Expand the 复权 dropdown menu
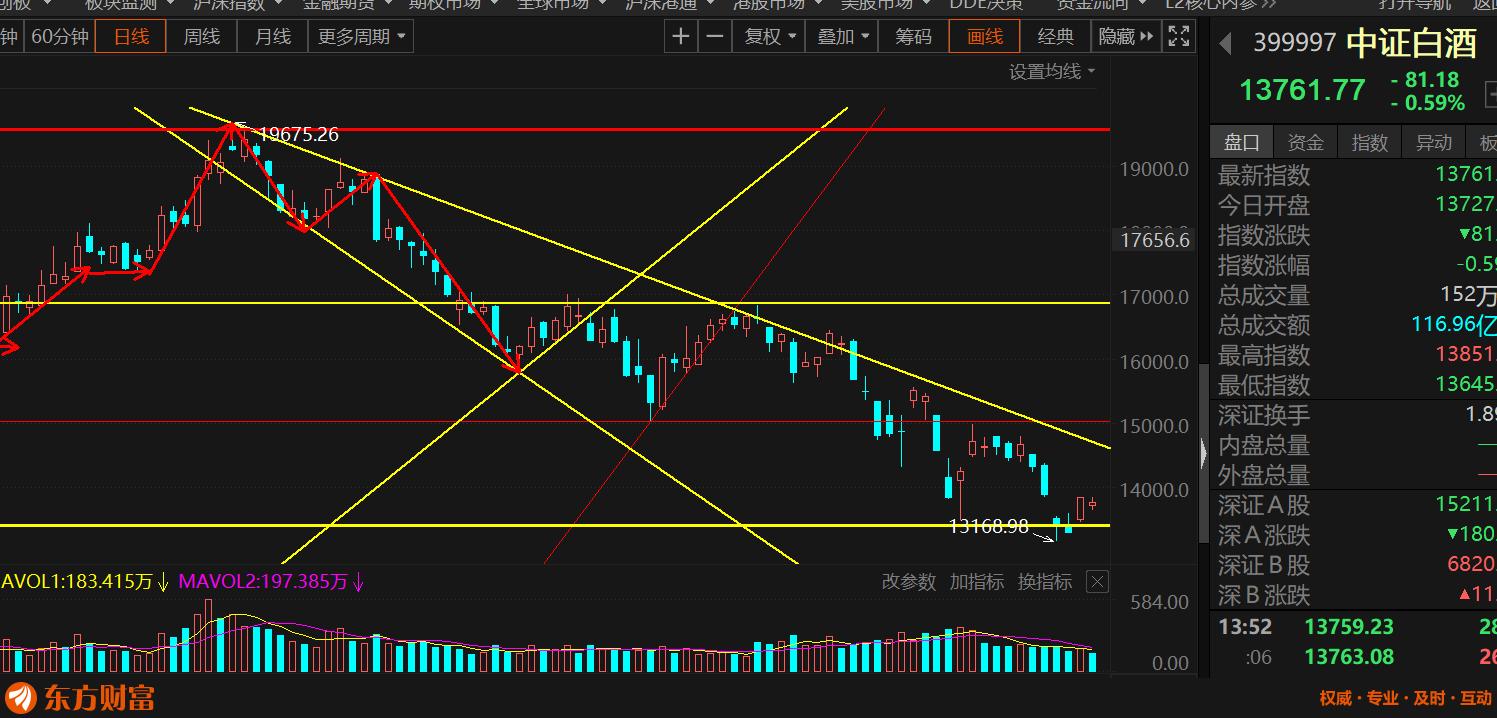The height and width of the screenshot is (718, 1497). 769,37
